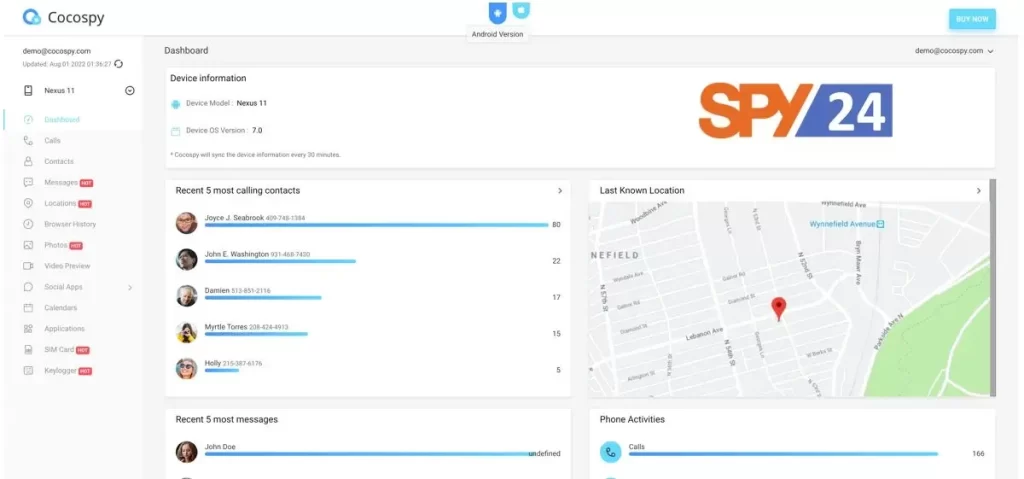Click the Wynnefield Avenue station icon on map
1024x479 pixels.
click(880, 224)
